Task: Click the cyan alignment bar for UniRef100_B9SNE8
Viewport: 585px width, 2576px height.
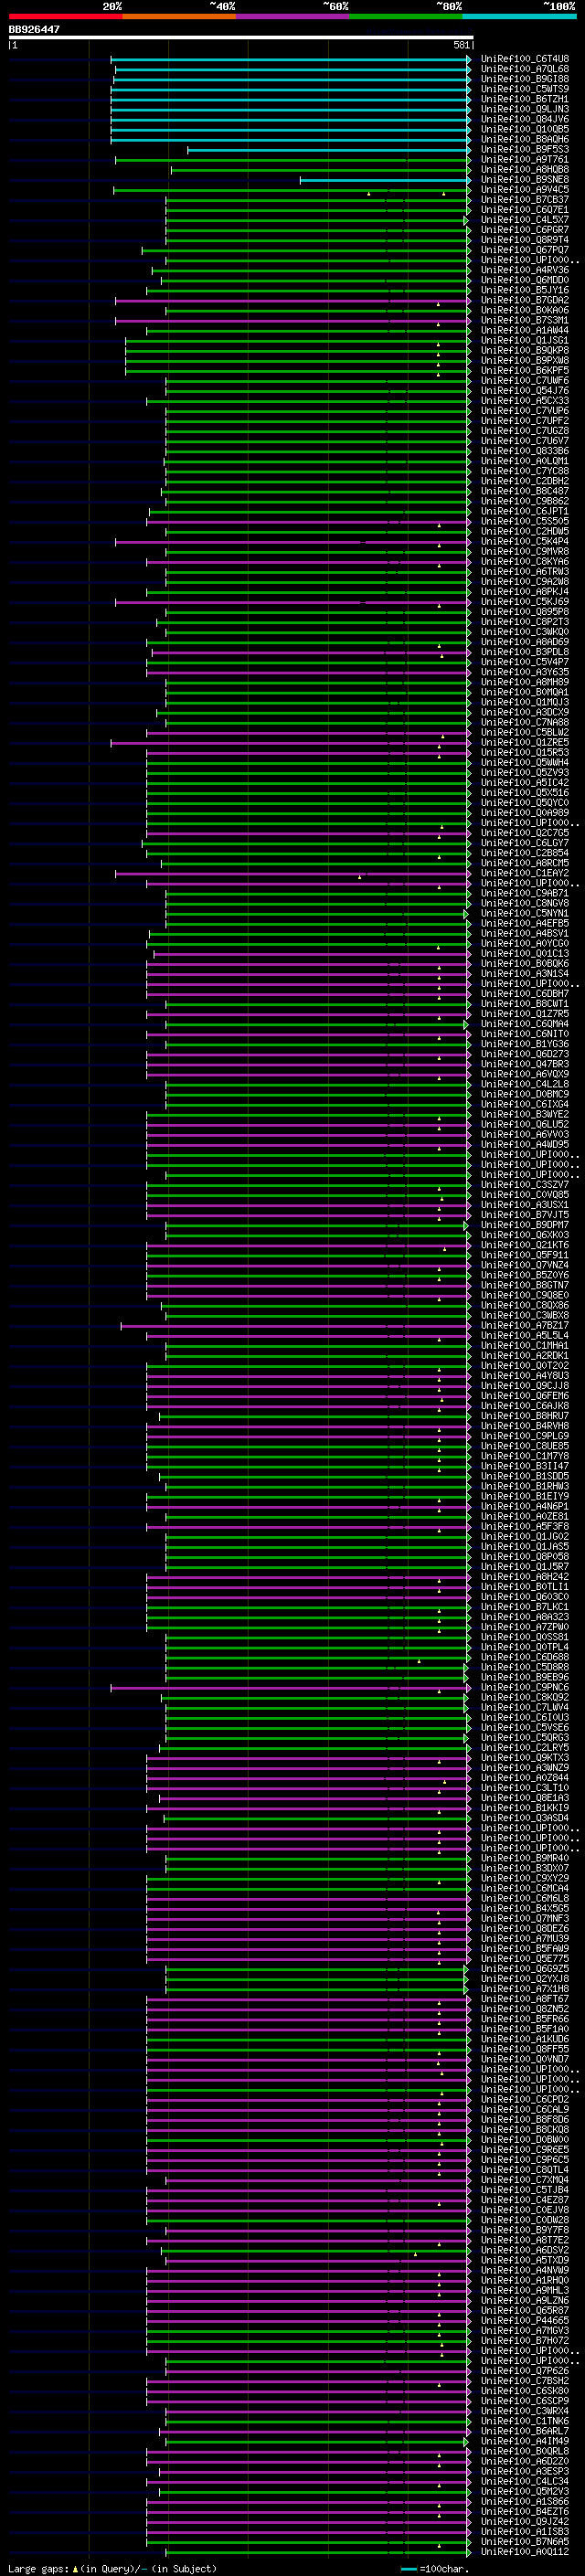Action: (385, 180)
